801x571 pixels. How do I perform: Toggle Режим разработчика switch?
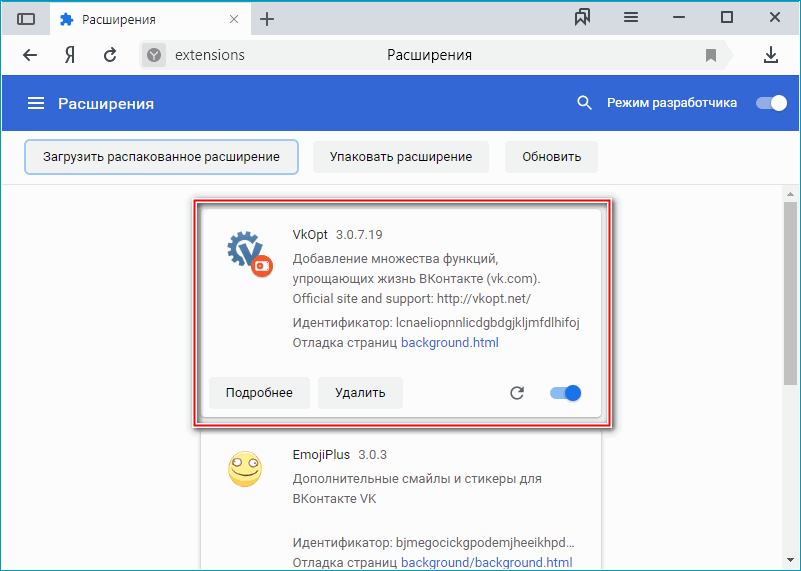(x=771, y=103)
